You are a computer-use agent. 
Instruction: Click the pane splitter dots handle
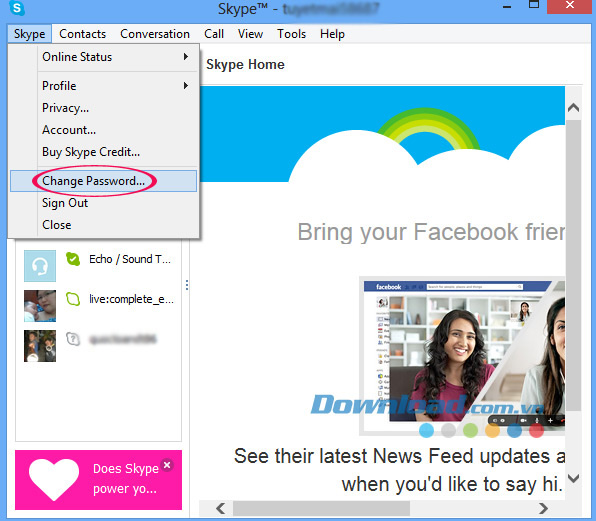click(187, 285)
